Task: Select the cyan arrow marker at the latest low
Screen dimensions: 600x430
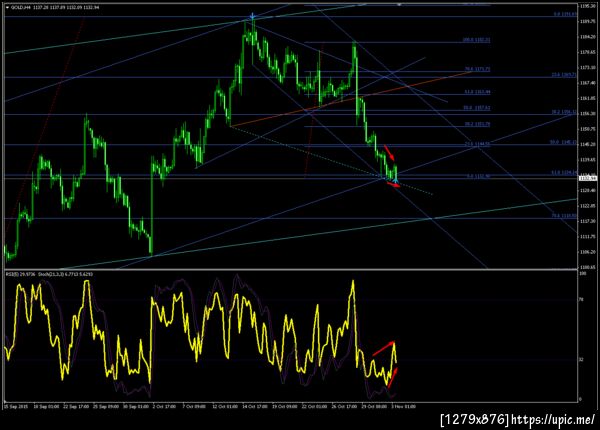Action: [395, 179]
